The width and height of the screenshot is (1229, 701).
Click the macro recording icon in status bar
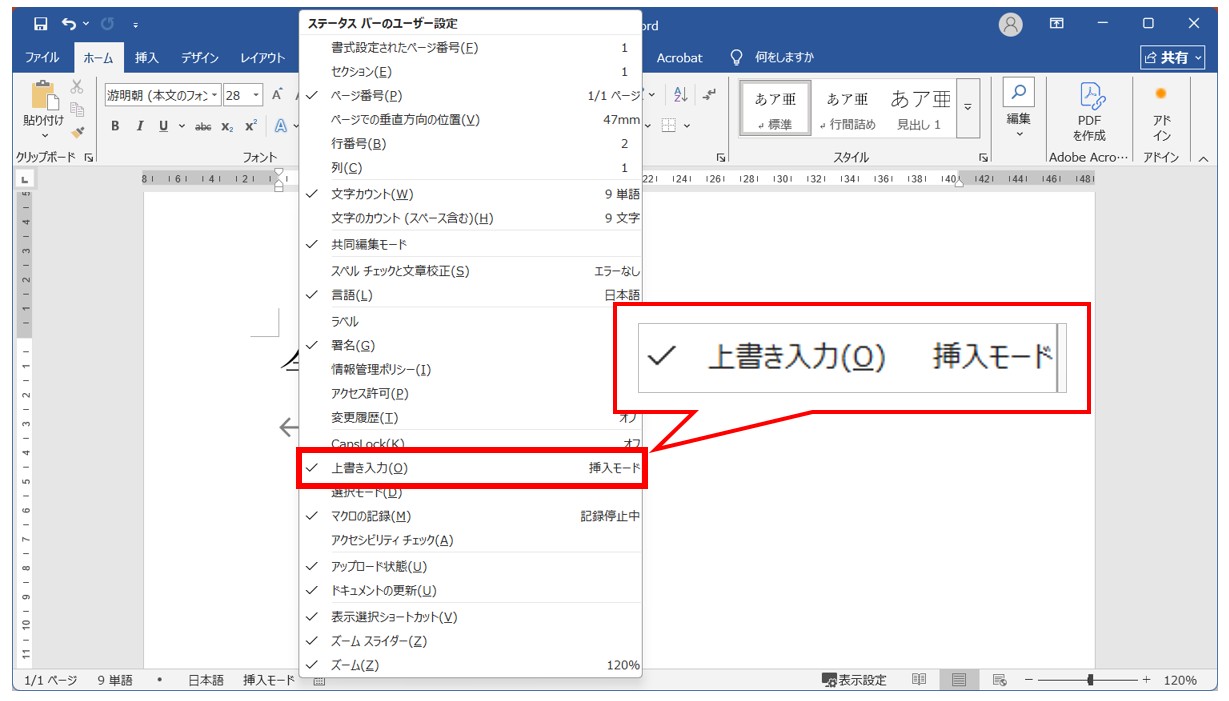319,681
